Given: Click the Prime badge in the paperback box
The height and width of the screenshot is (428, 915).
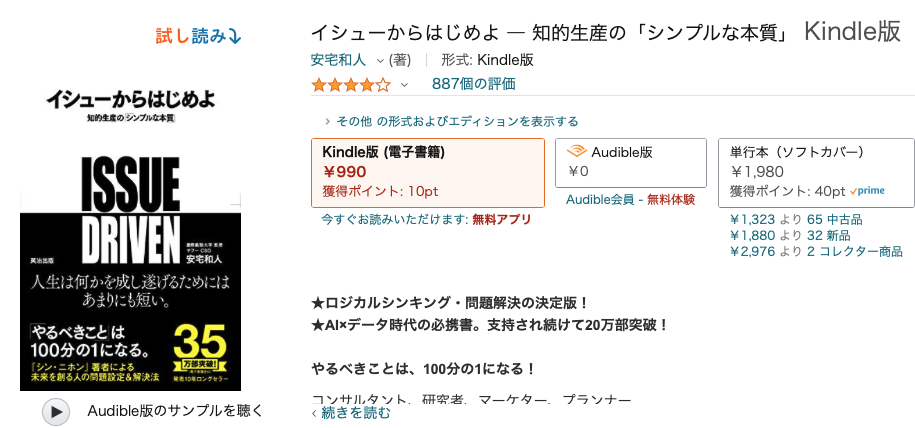Looking at the screenshot, I should 868,191.
